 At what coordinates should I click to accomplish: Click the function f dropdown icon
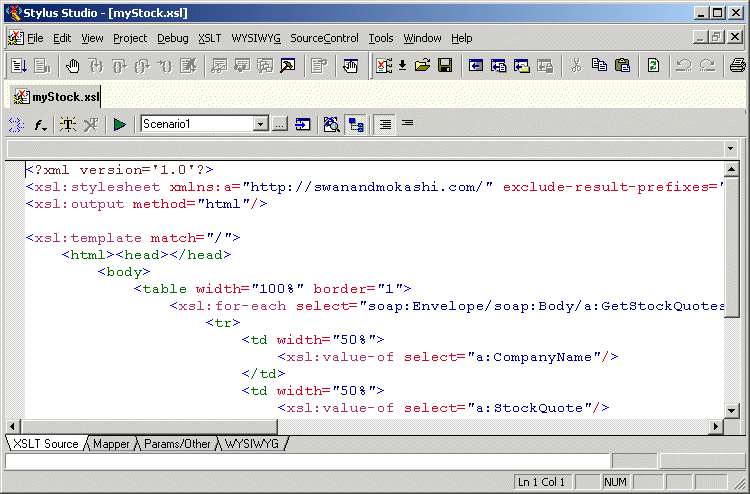pos(41,125)
